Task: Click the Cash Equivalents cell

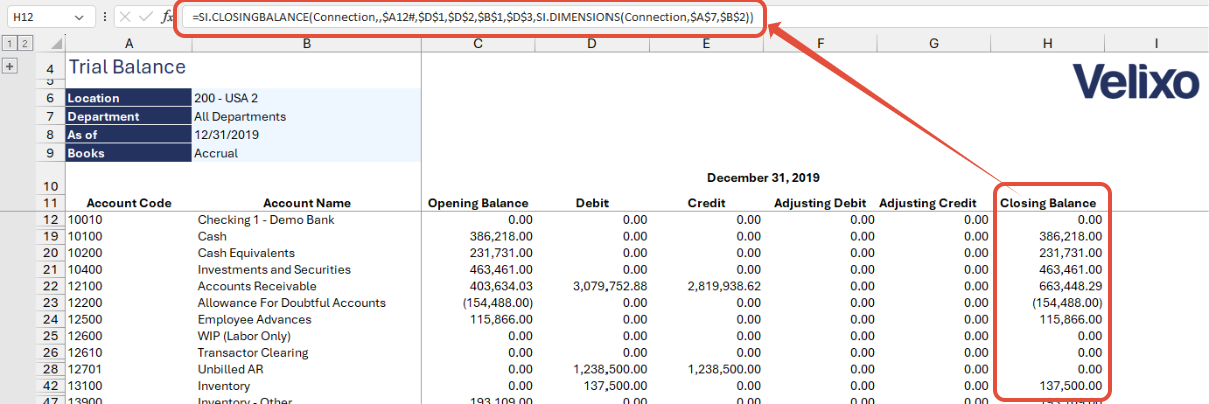Action: 307,253
